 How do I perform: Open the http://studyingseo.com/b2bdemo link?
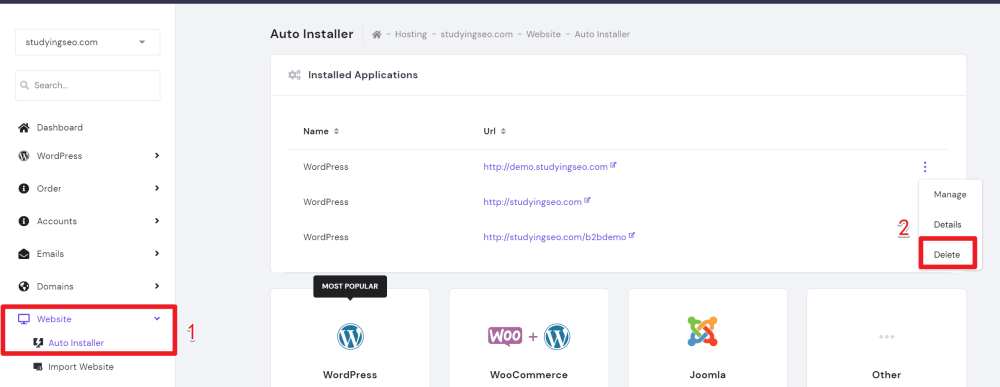[x=555, y=237]
